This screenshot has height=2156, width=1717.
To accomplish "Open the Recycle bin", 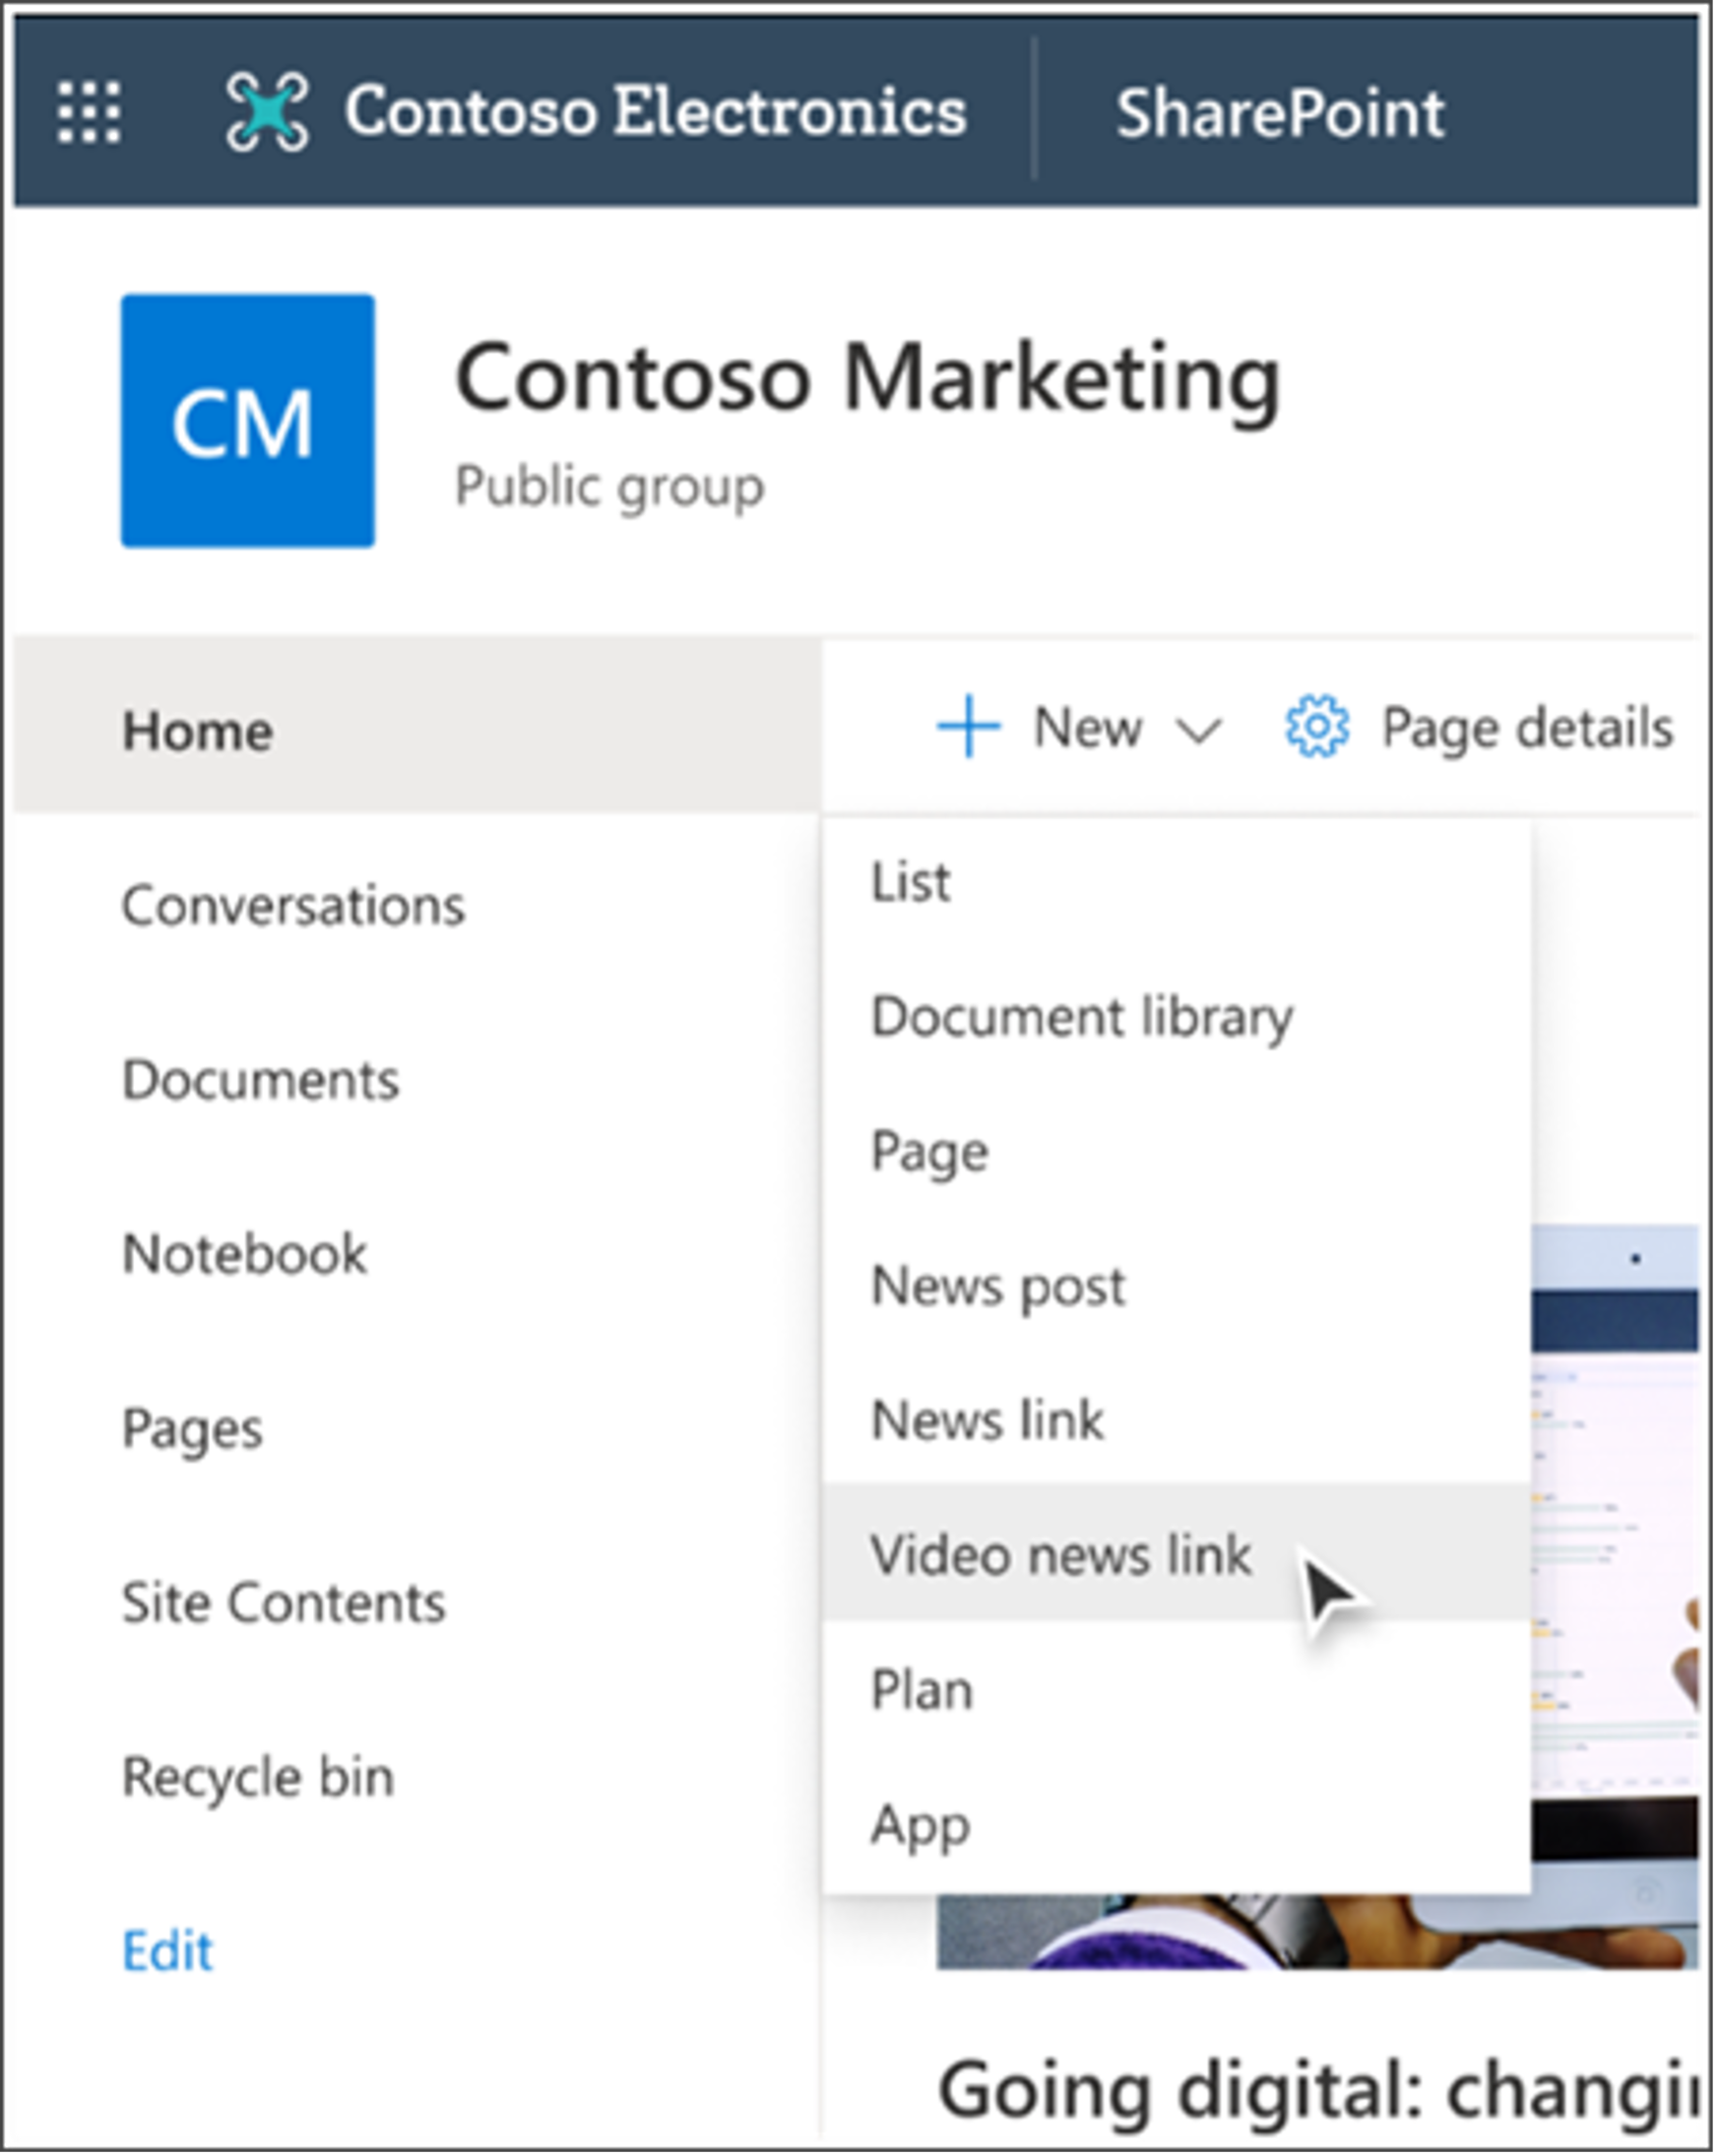I will 258,1777.
